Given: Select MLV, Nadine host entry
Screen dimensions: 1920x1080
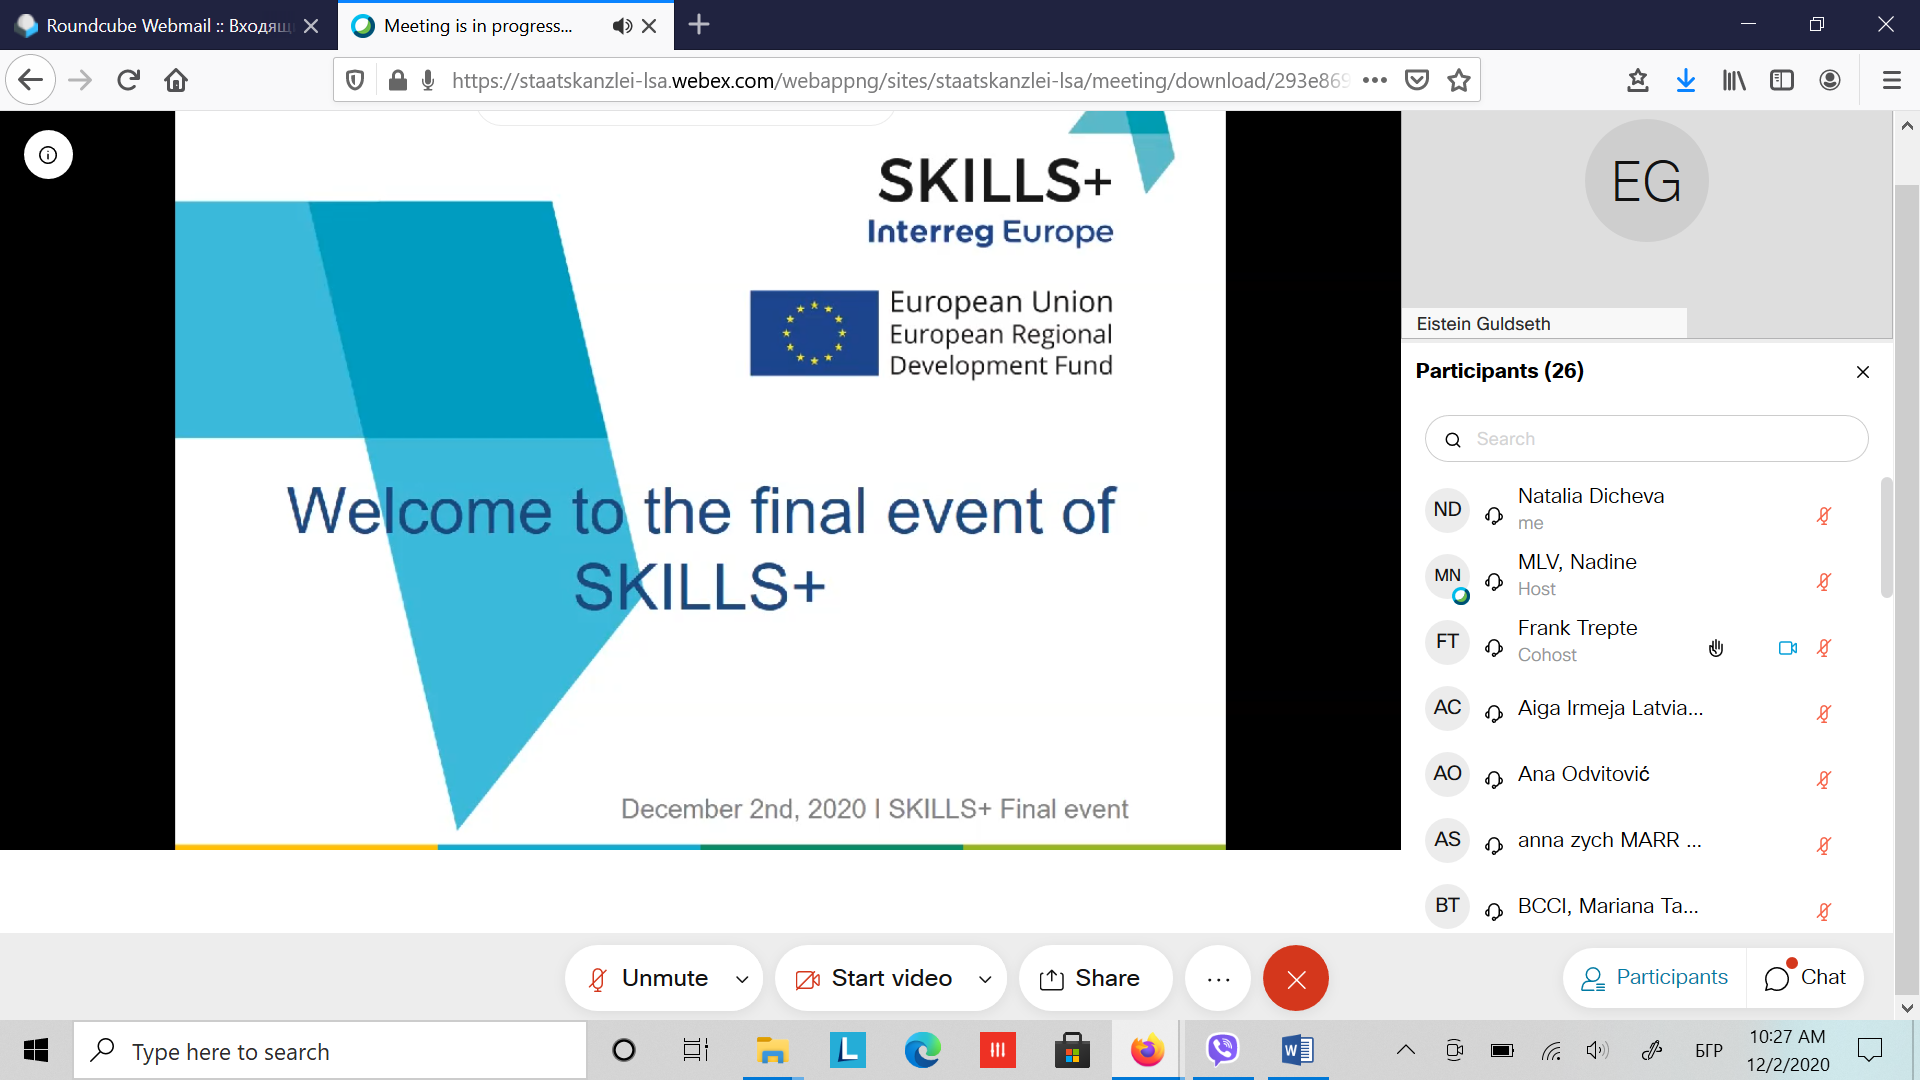Looking at the screenshot, I should (1646, 575).
